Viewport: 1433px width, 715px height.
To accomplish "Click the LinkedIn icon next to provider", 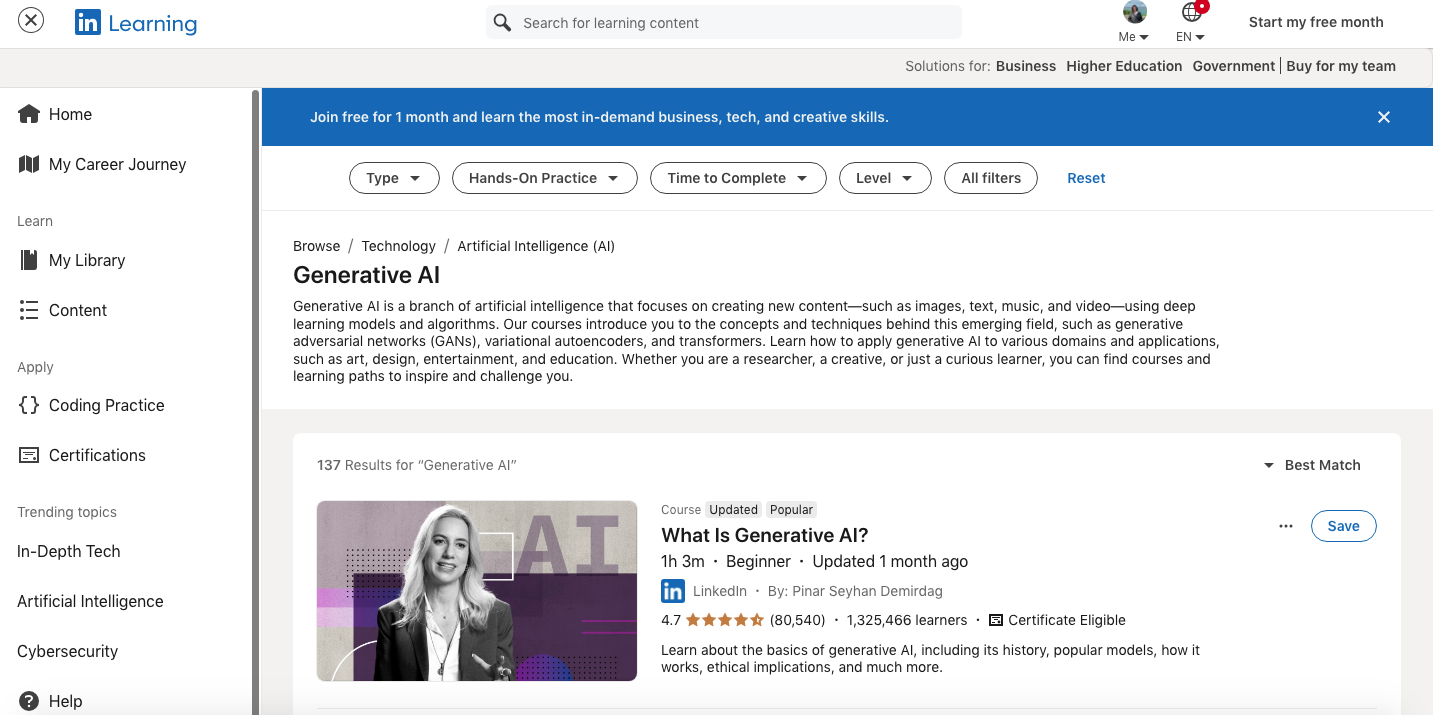I will [x=673, y=590].
